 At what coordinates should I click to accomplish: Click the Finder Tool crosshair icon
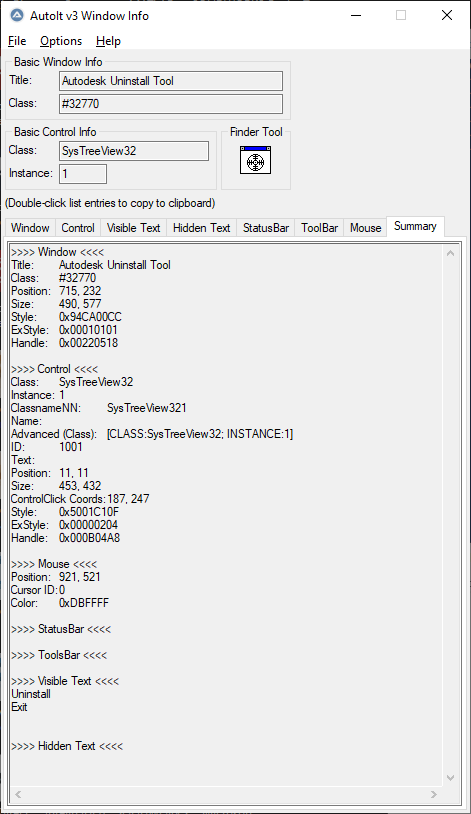coord(255,160)
